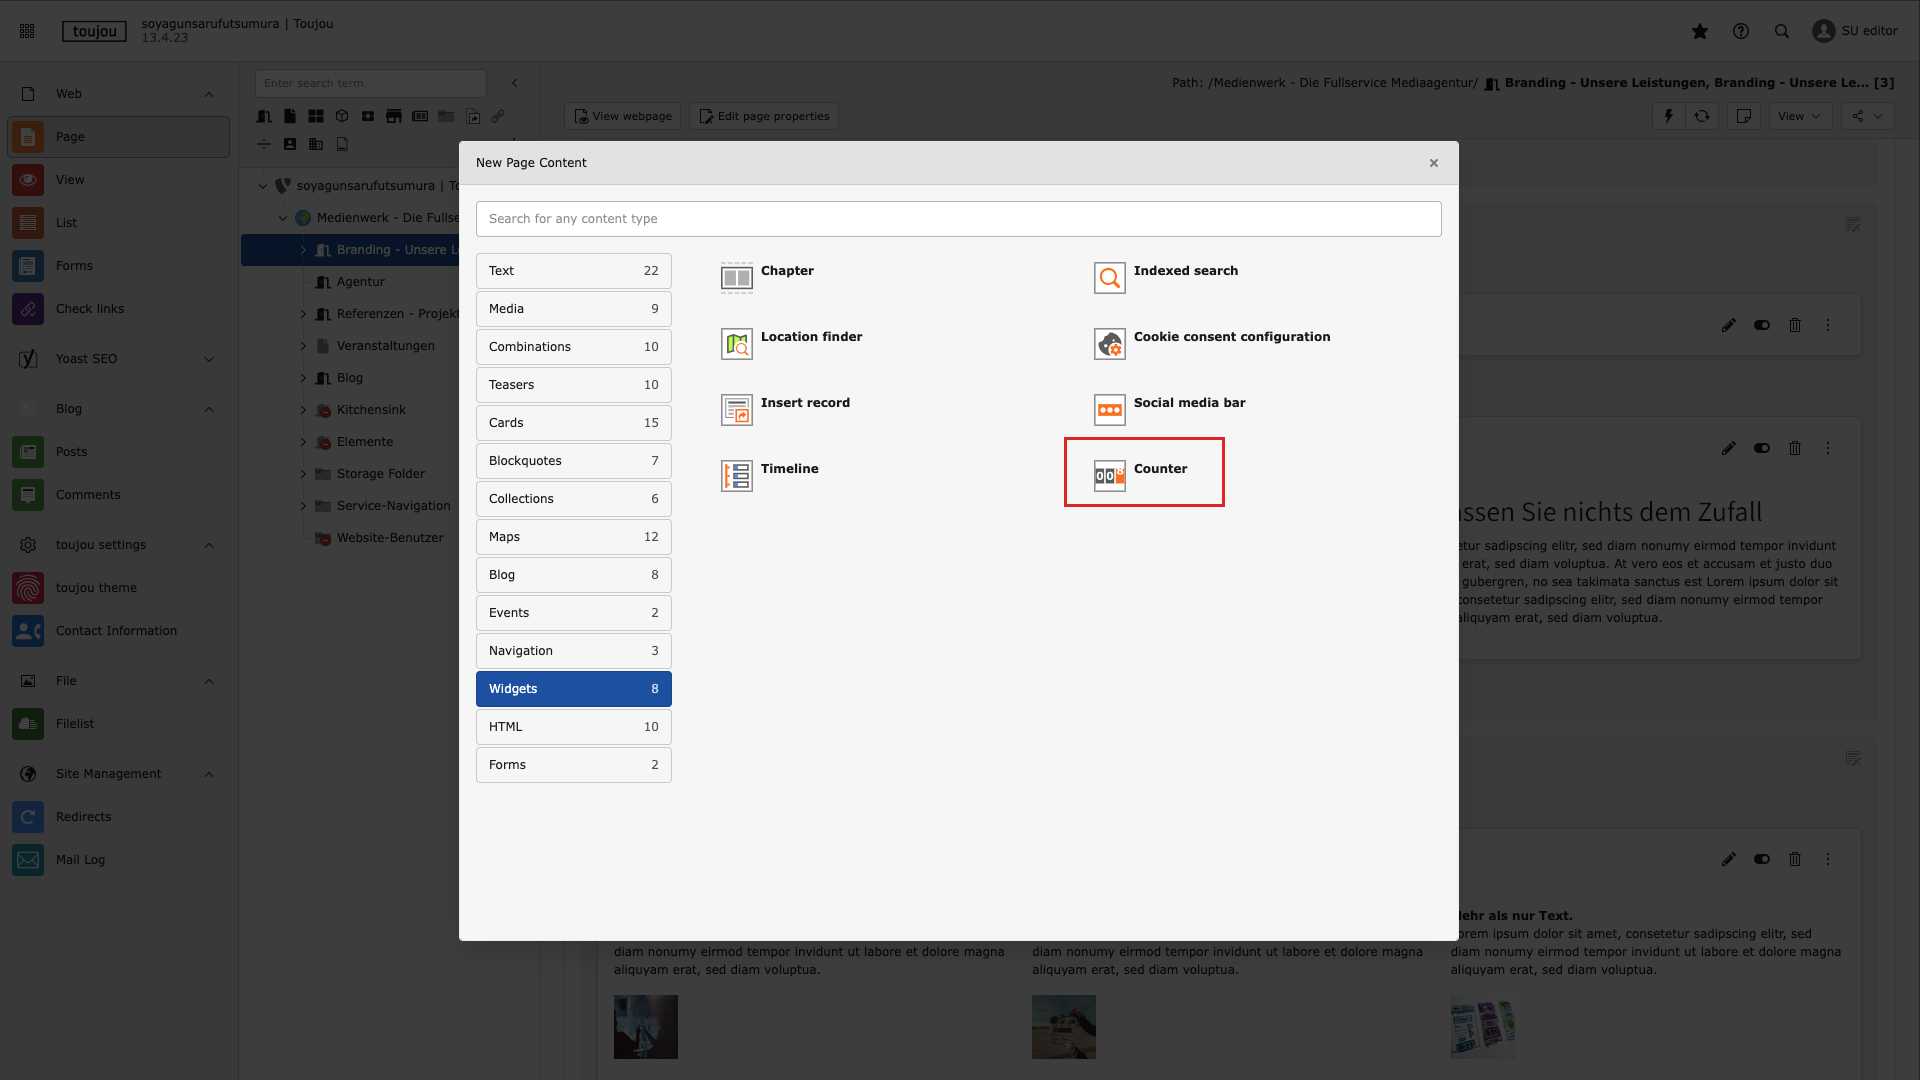Switch to the Cards category tab
Viewport: 1920px width, 1080px height.
pyautogui.click(x=573, y=423)
